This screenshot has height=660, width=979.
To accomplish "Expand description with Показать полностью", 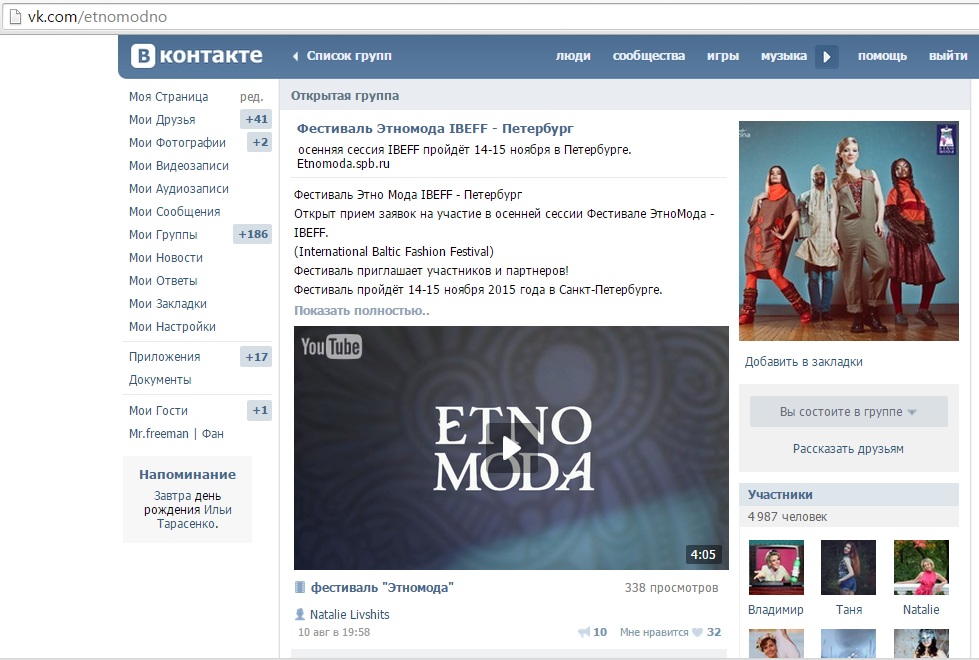I will [362, 310].
